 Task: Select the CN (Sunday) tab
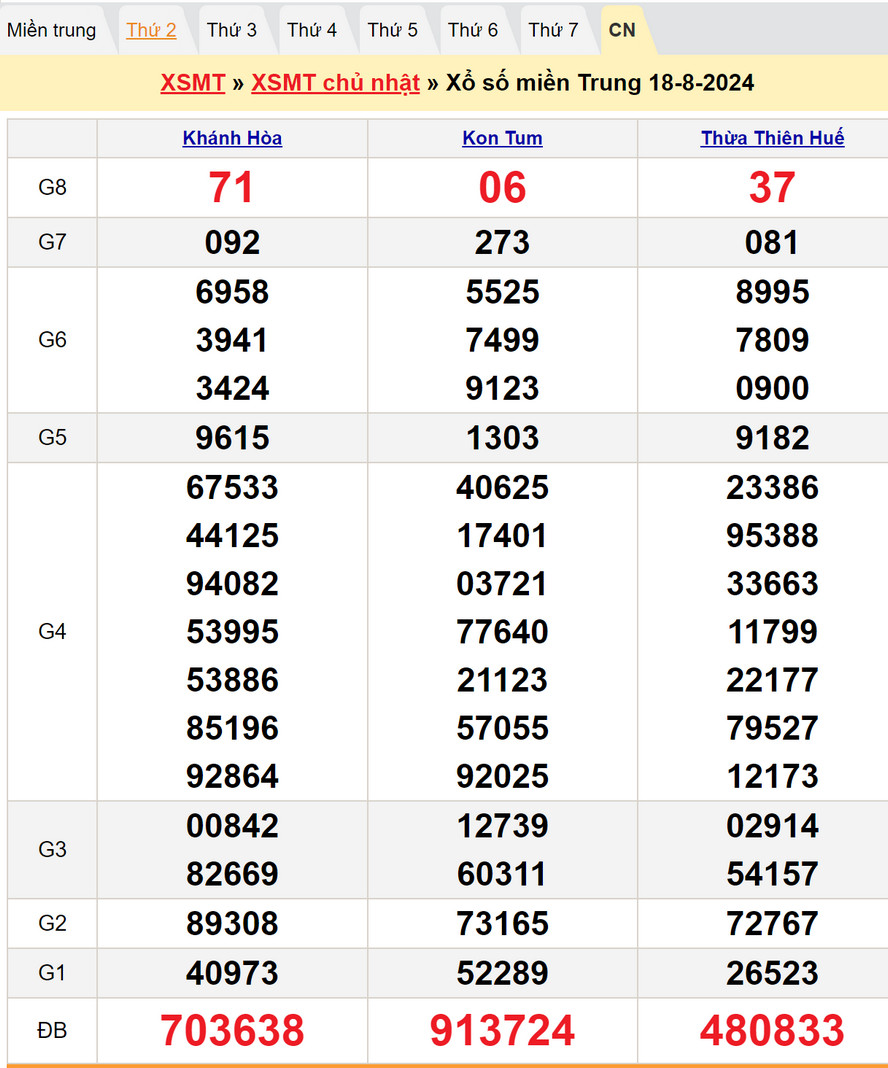(622, 30)
